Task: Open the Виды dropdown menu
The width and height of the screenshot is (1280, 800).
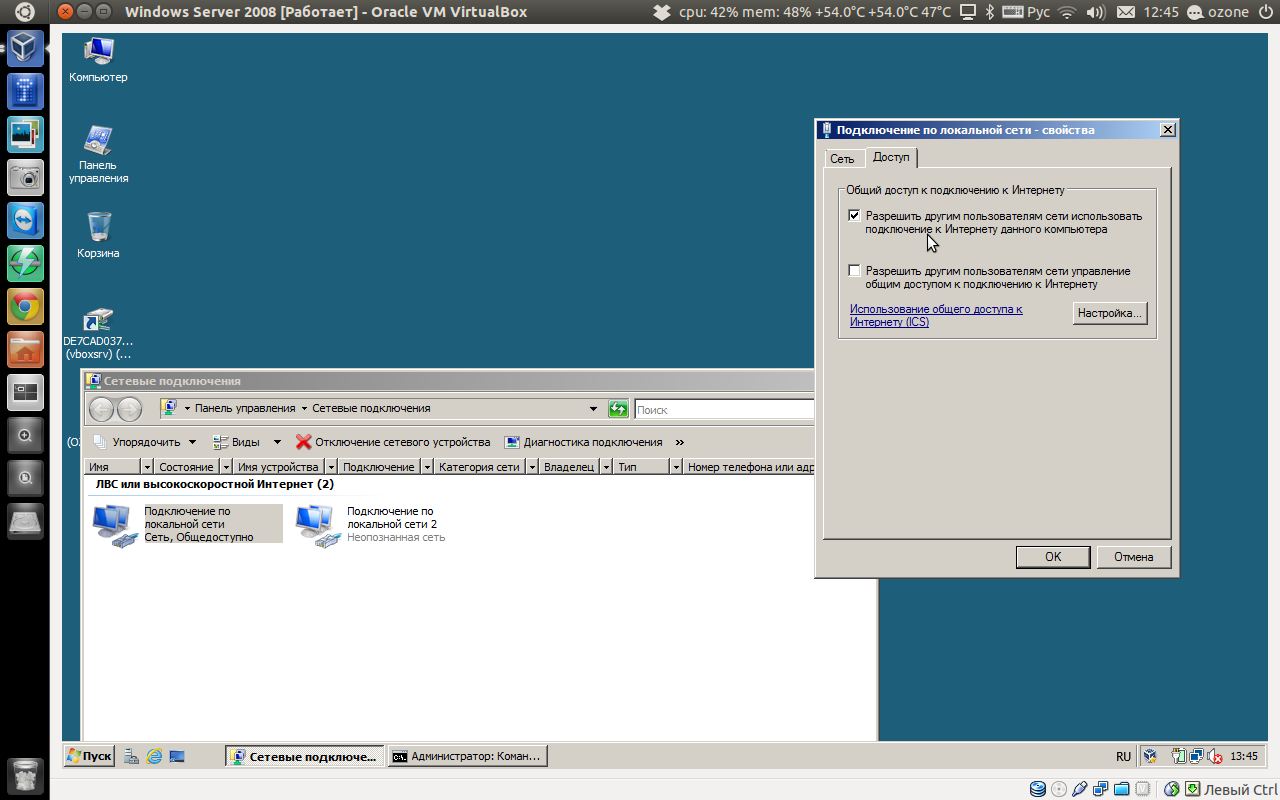Action: click(x=247, y=442)
